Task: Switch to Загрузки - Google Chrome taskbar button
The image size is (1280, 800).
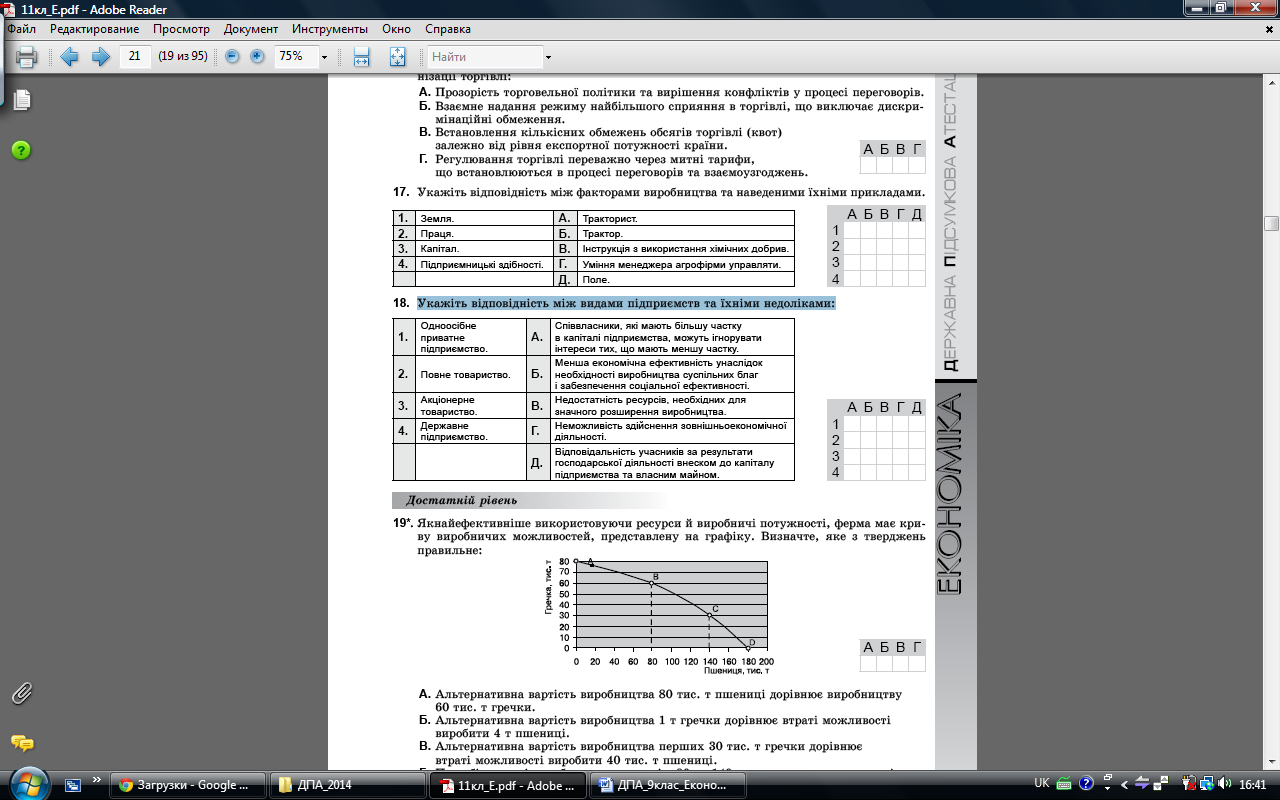Action: [x=188, y=785]
